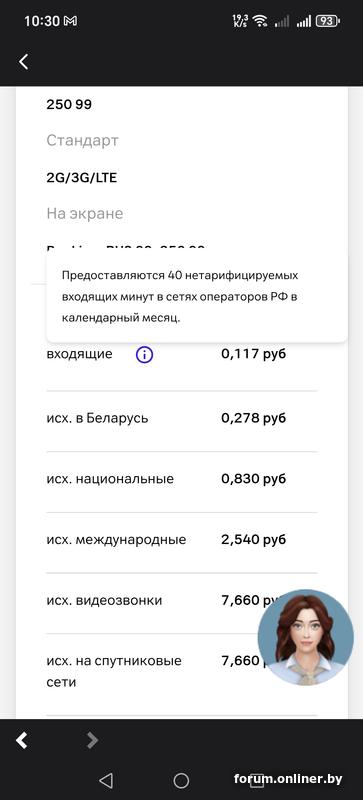363x800 pixels.
Task: Open the virtual assistant avatar chat
Action: coord(305,637)
